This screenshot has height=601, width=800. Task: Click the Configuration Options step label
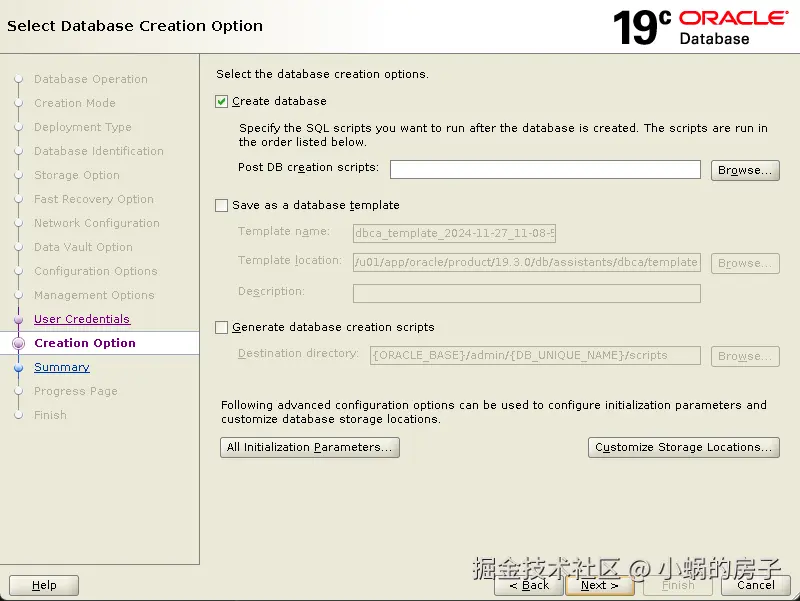pyautogui.click(x=95, y=271)
